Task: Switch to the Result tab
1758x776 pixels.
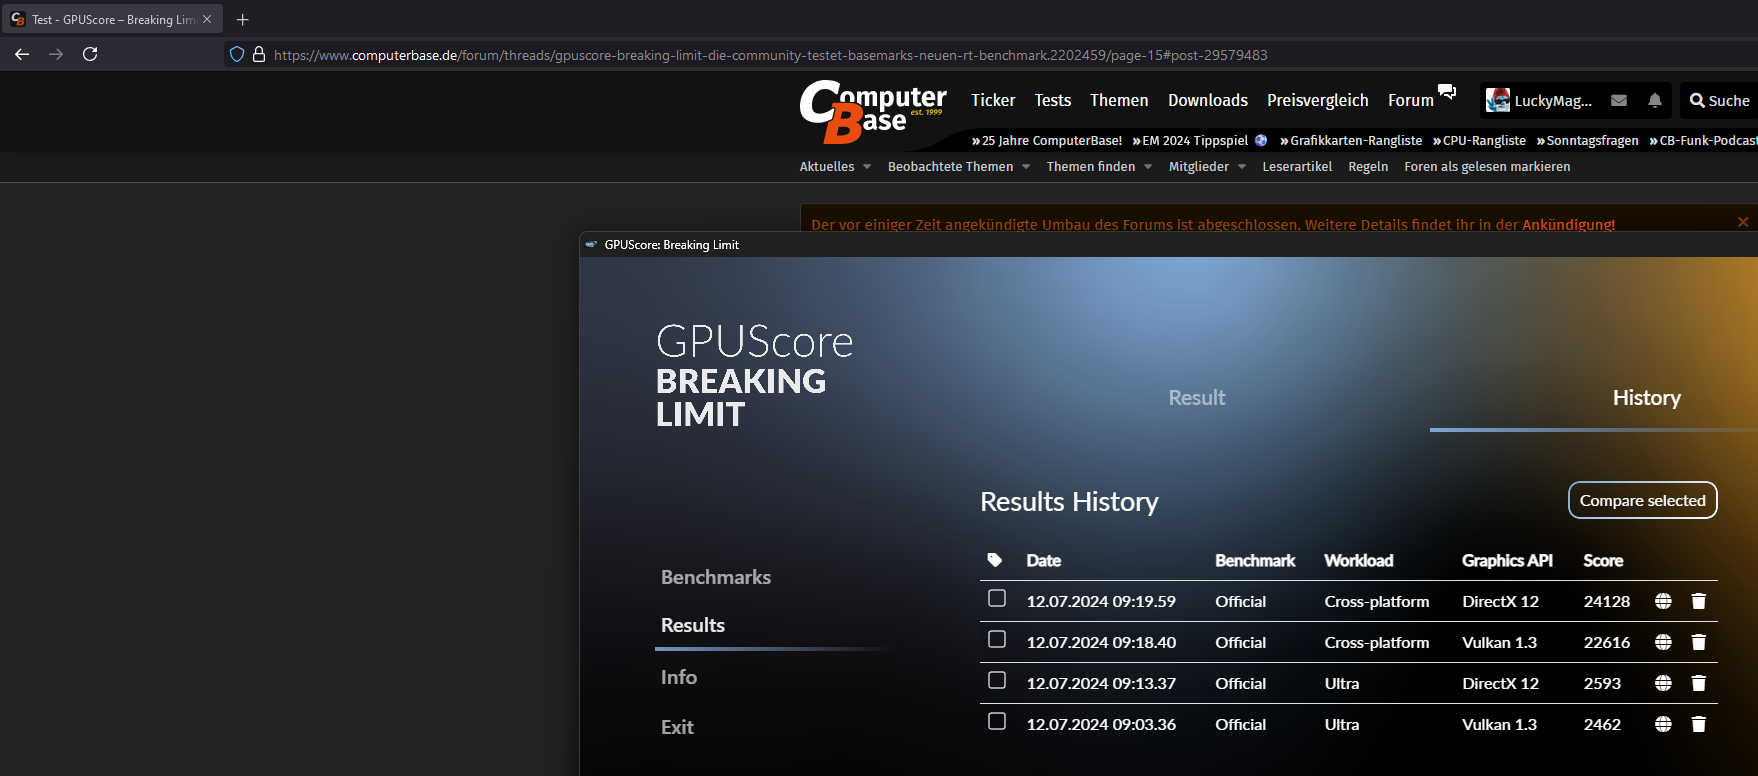Action: pyautogui.click(x=1197, y=398)
